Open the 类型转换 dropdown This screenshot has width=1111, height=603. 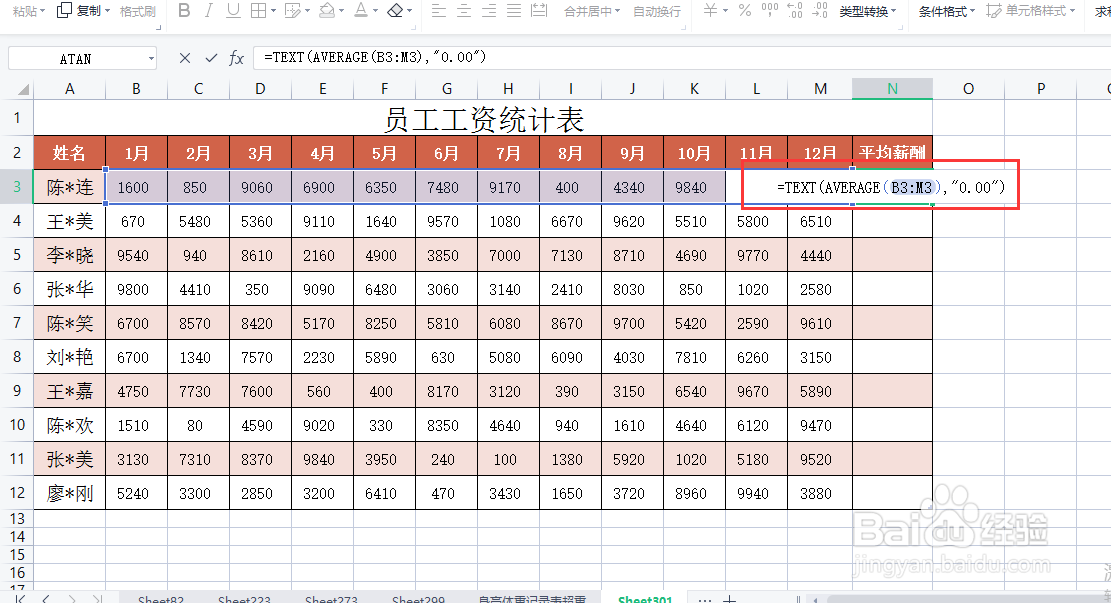tap(868, 11)
